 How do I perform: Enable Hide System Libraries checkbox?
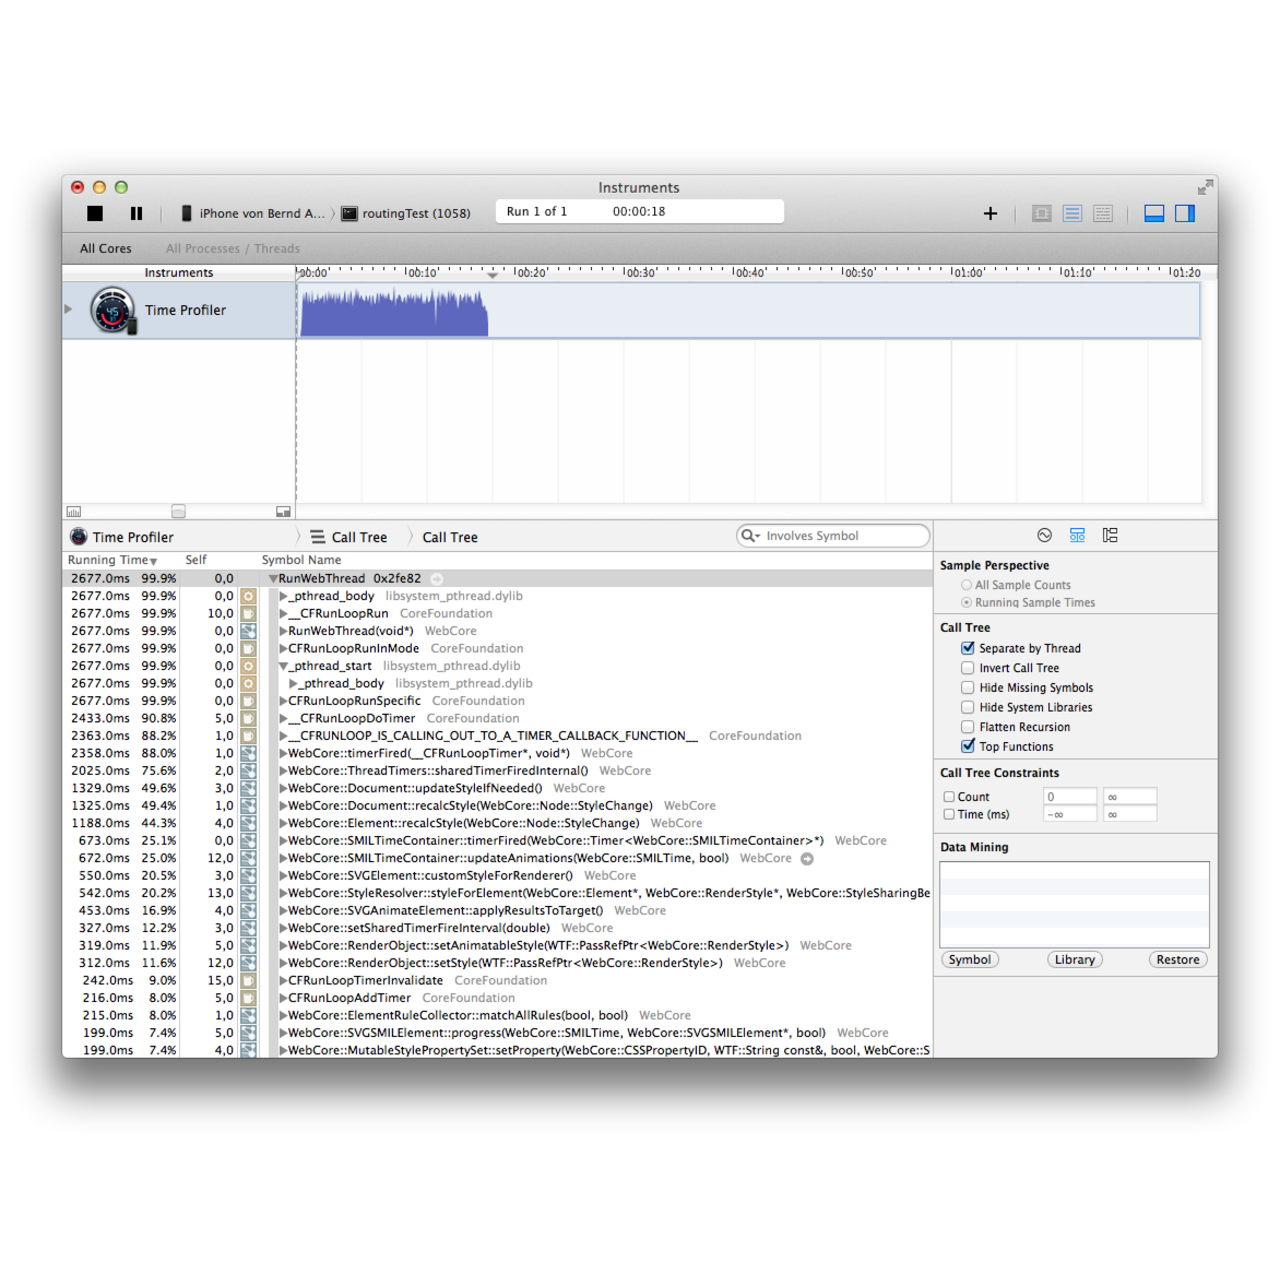point(968,707)
